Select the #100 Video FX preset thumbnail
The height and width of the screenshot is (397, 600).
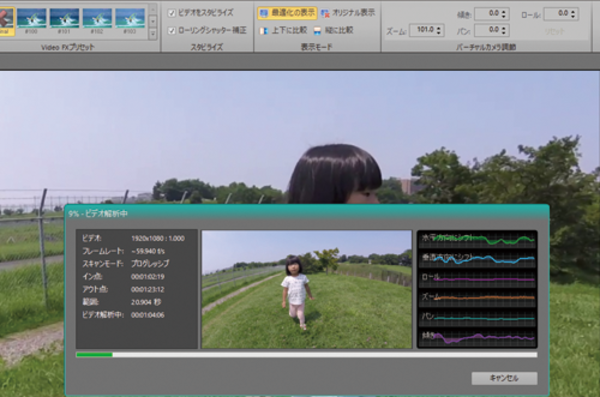coord(31,18)
